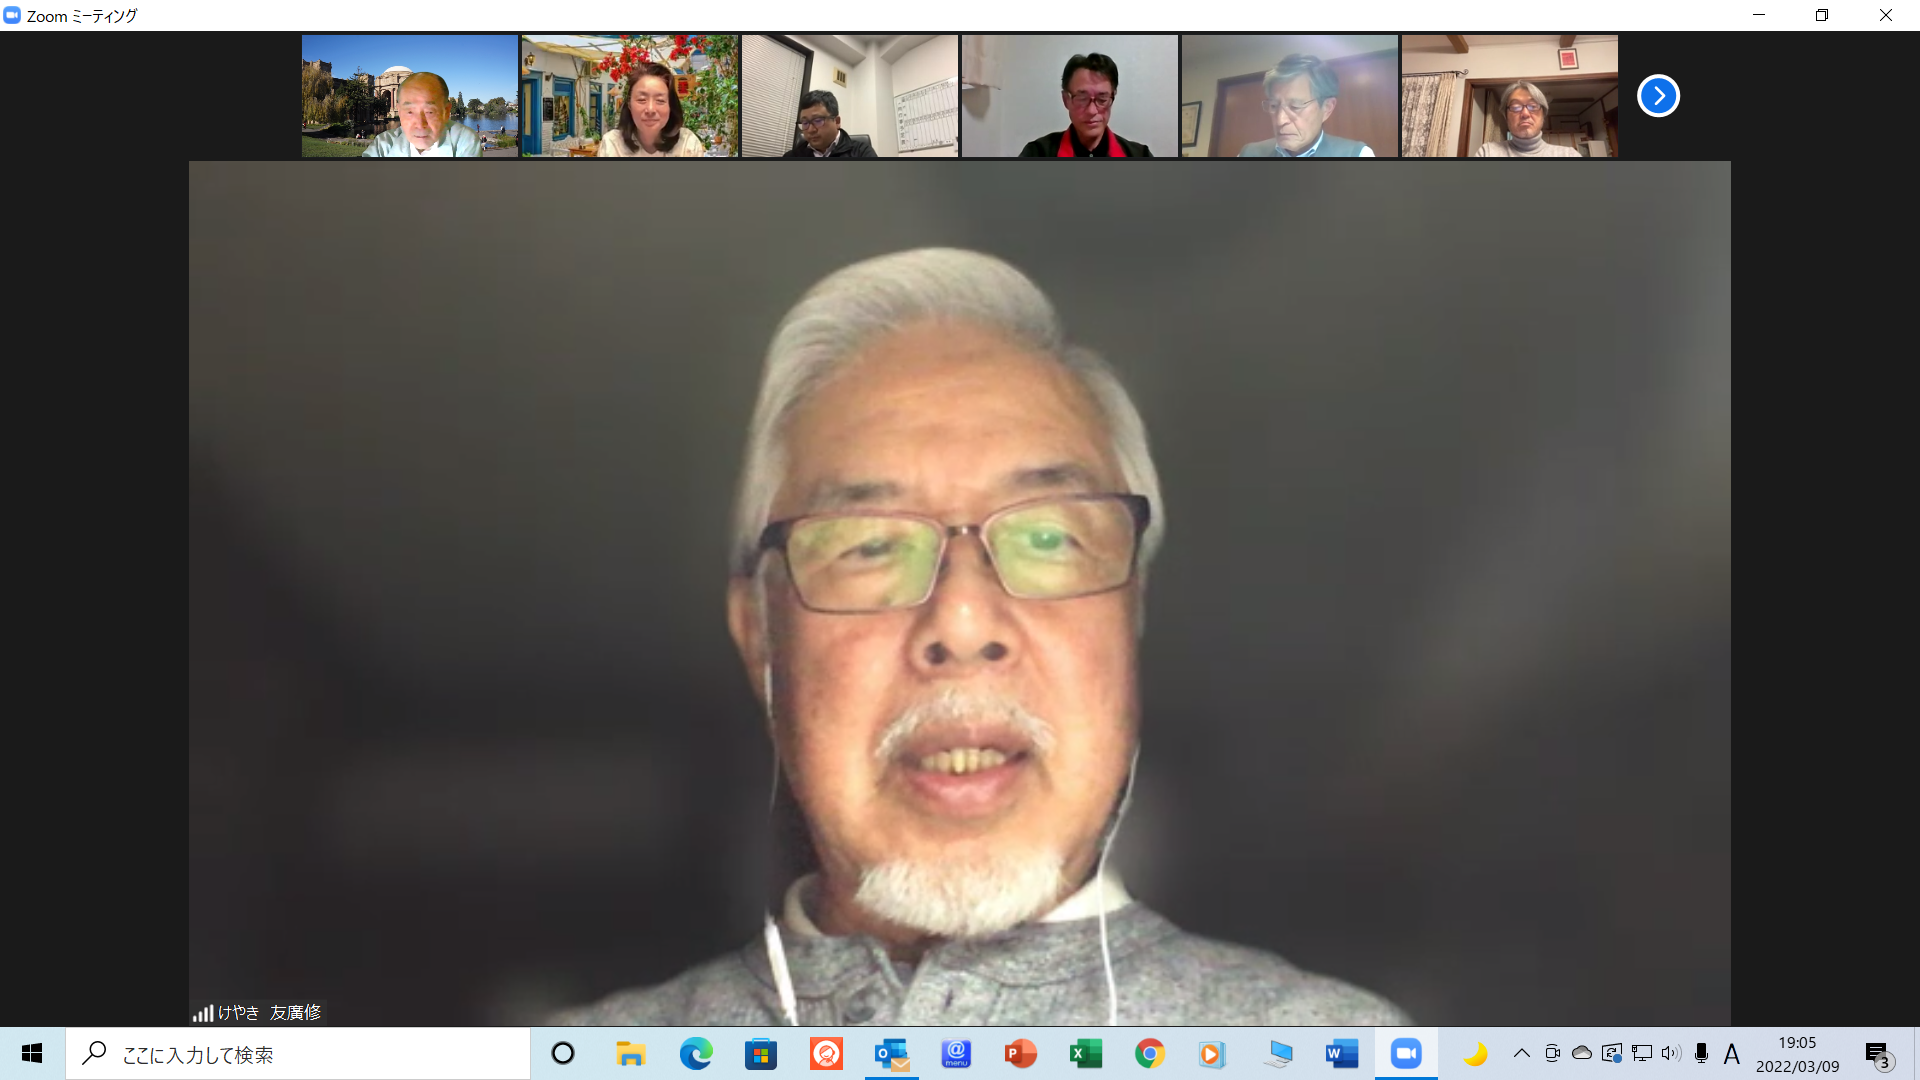Viewport: 1920px width, 1080px height.
Task: Click the Zoom logo in the title bar
Action: coord(12,15)
